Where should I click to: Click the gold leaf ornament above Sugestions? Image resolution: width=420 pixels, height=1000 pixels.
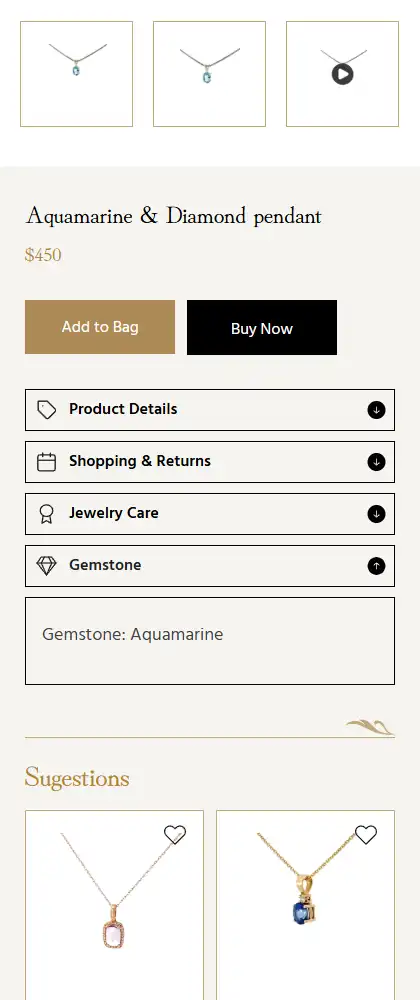370,727
